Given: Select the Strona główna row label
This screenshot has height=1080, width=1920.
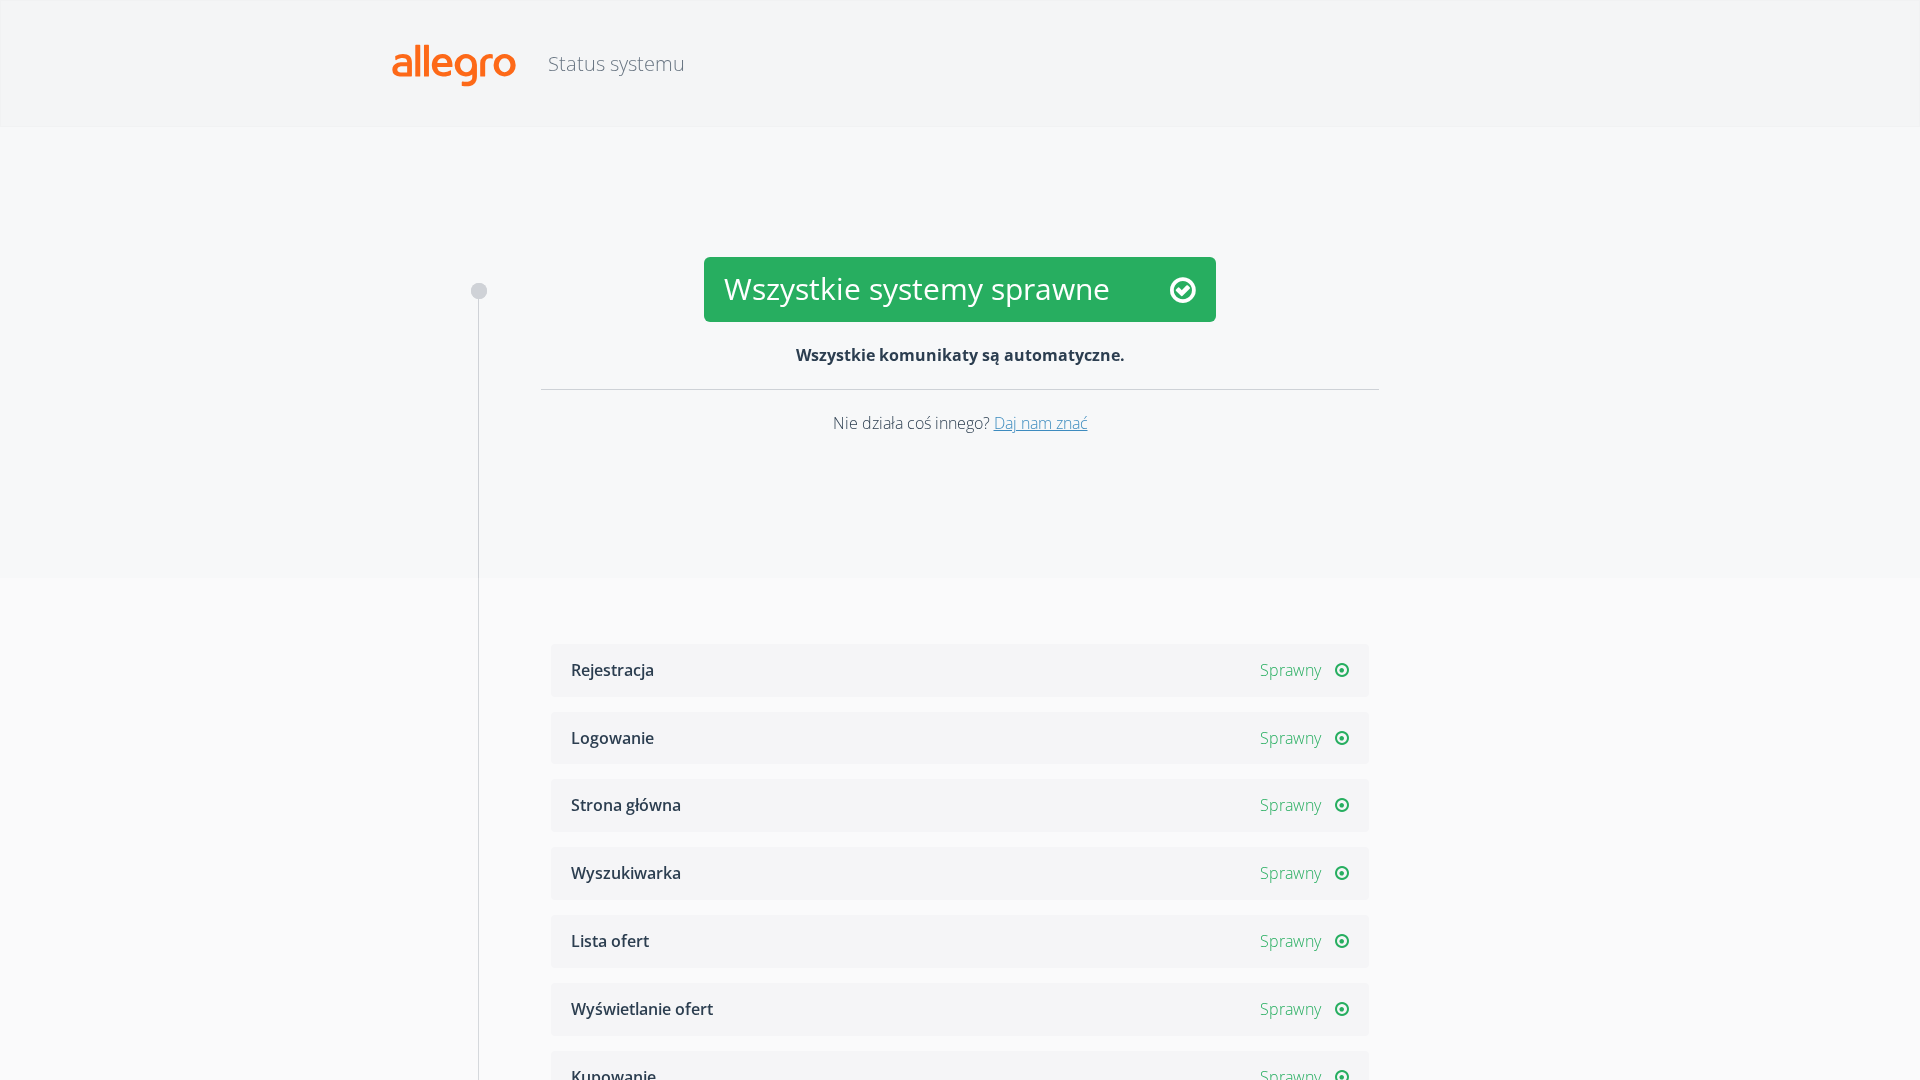Looking at the screenshot, I should (x=626, y=805).
